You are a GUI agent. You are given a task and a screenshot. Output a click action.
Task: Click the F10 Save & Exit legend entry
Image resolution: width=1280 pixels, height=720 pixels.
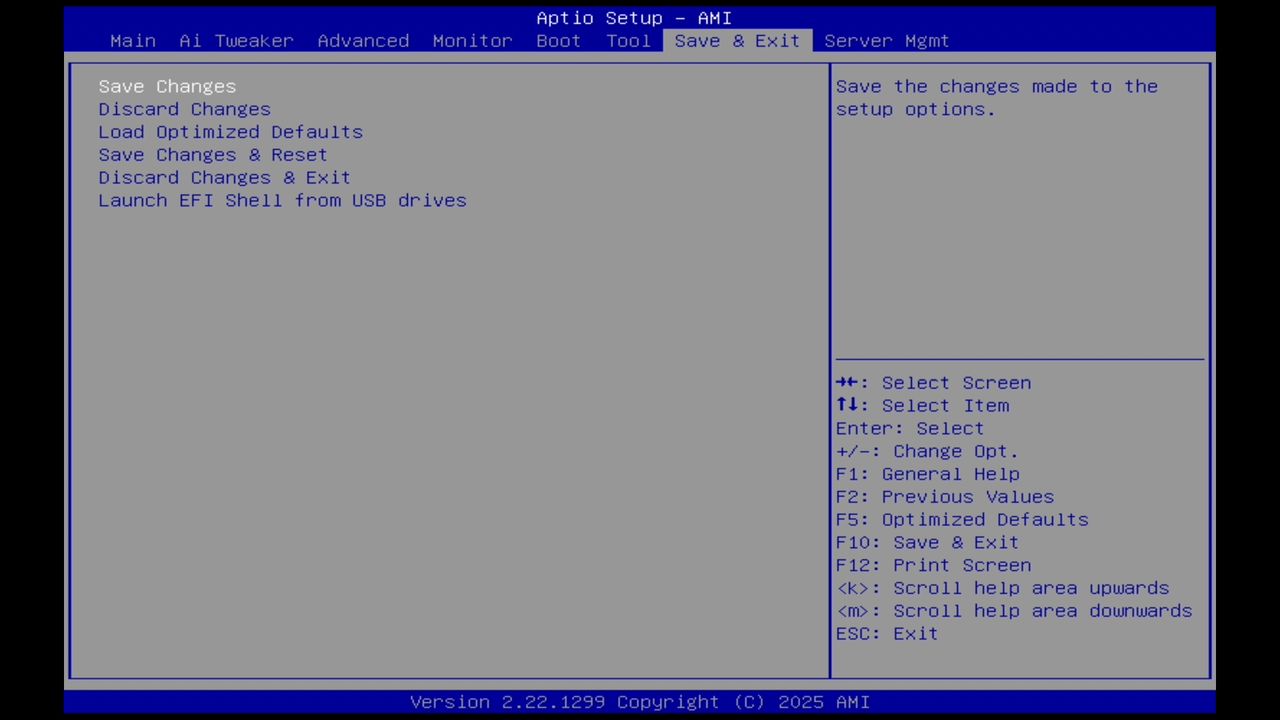tap(927, 542)
